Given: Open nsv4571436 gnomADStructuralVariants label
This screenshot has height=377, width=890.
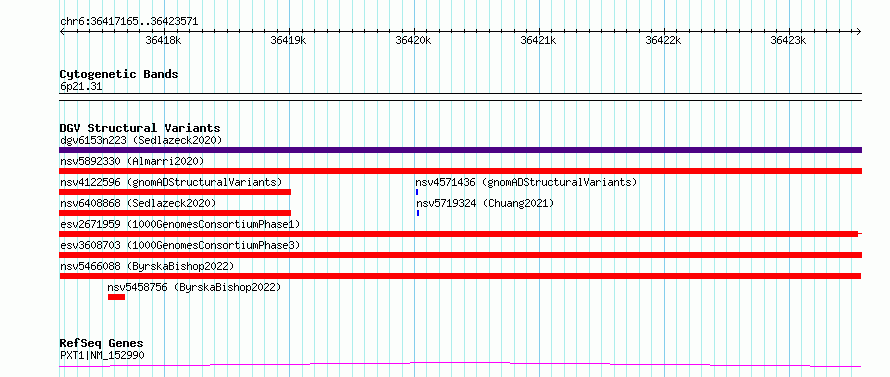Looking at the screenshot, I should 526,182.
